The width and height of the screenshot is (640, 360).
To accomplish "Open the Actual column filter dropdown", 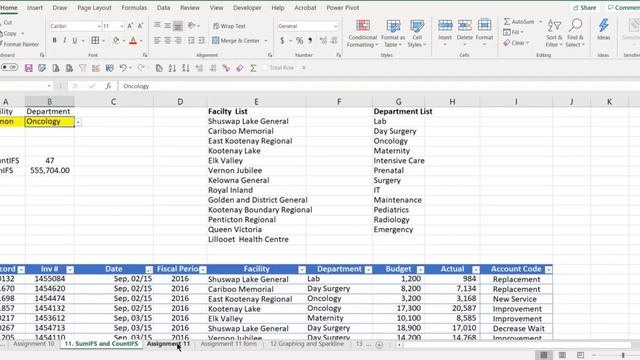I will (476, 269).
